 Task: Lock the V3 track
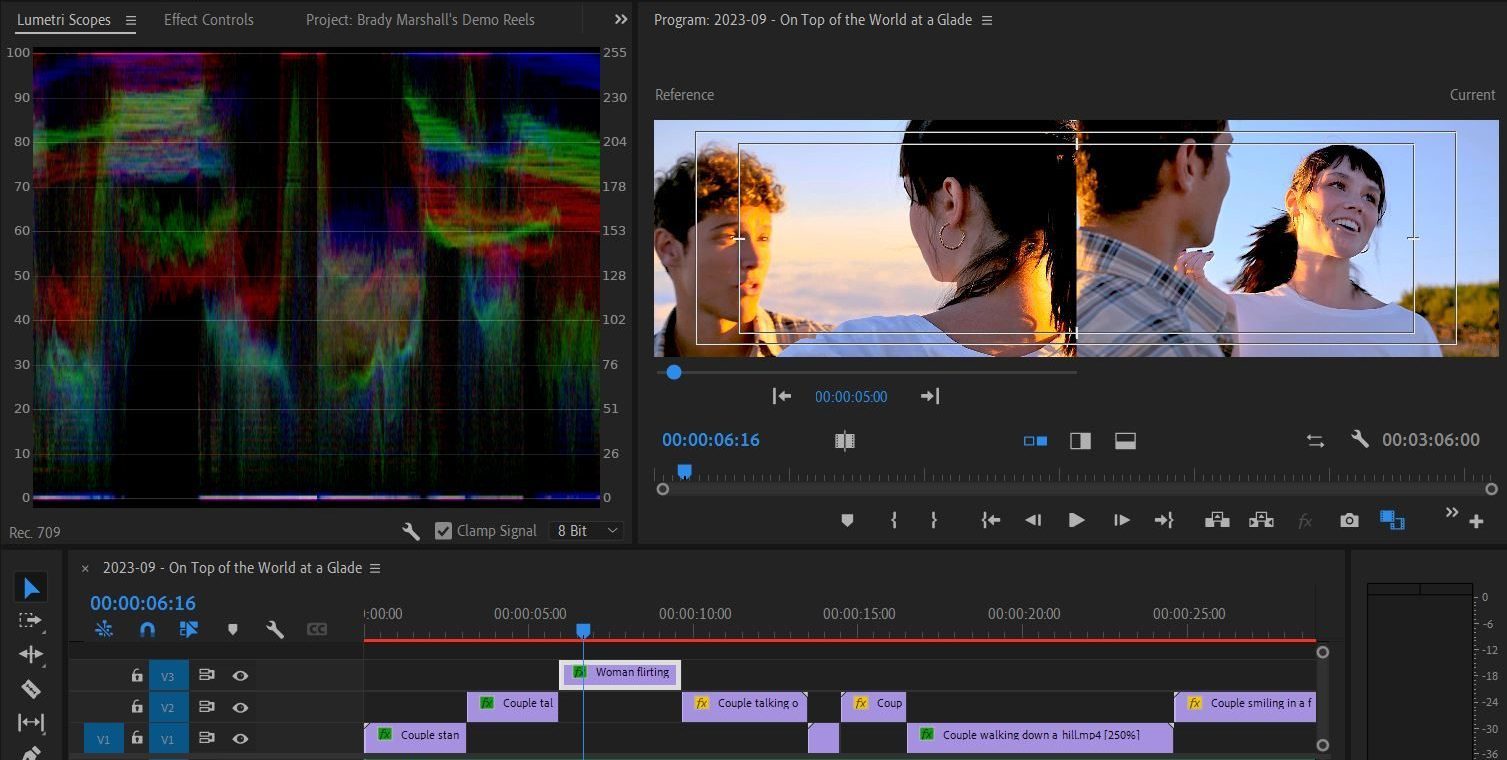tap(137, 676)
